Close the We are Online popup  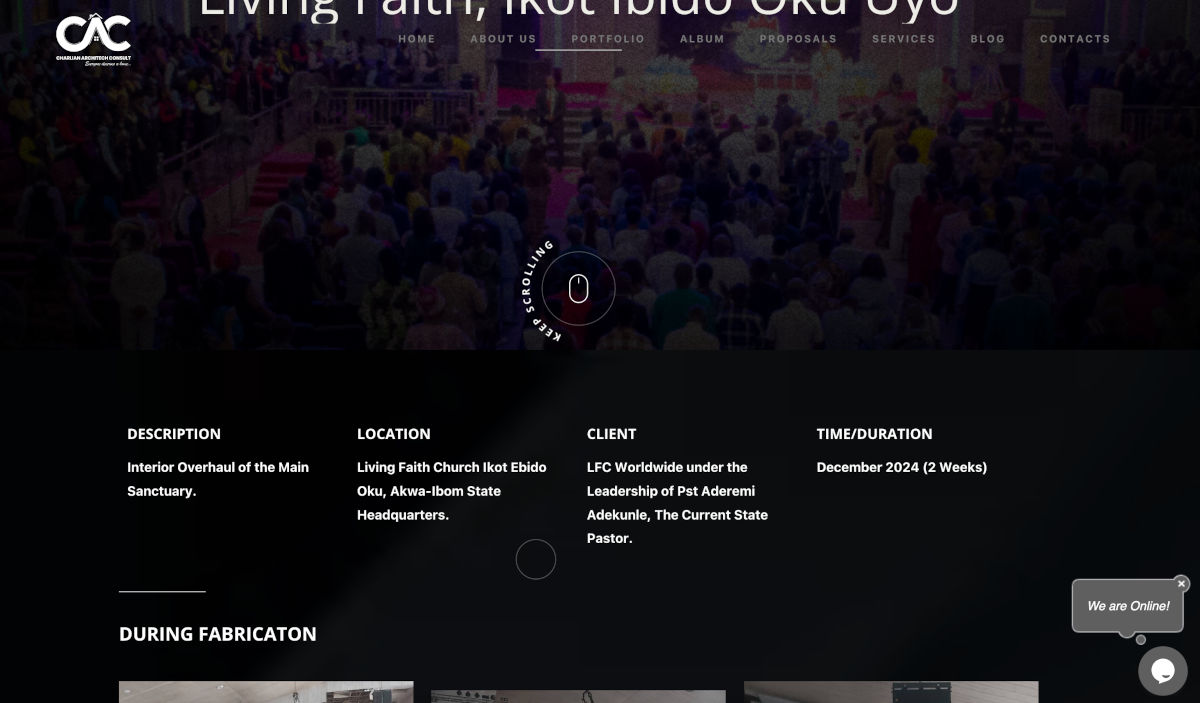coord(1181,583)
